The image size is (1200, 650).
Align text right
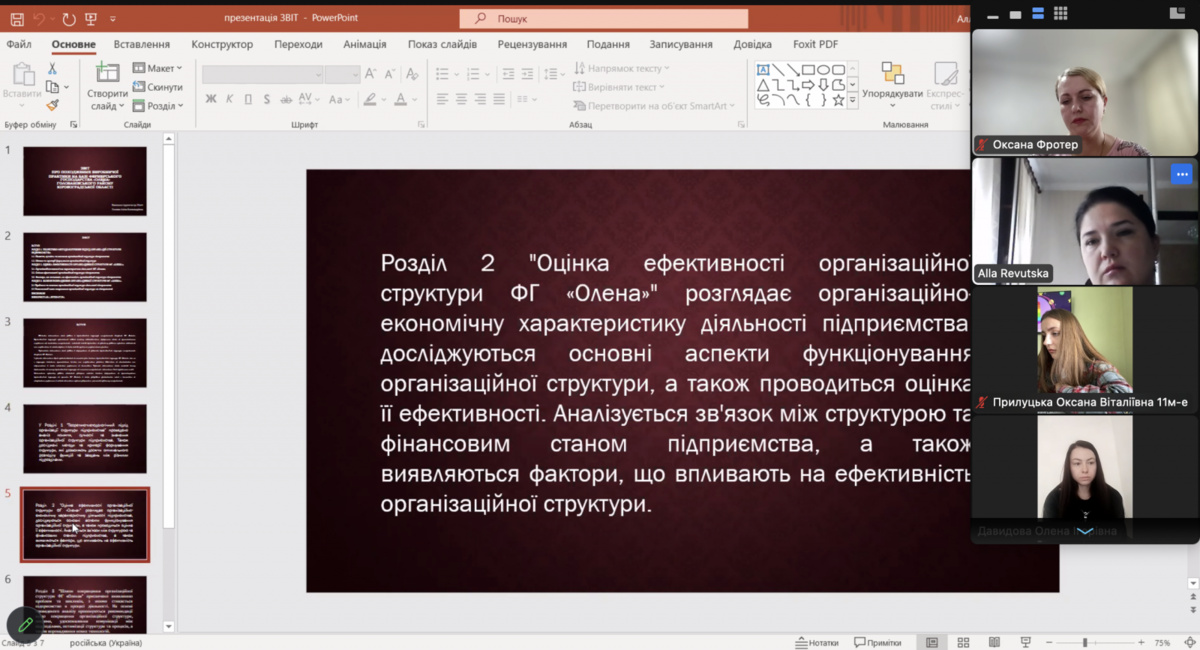click(480, 99)
